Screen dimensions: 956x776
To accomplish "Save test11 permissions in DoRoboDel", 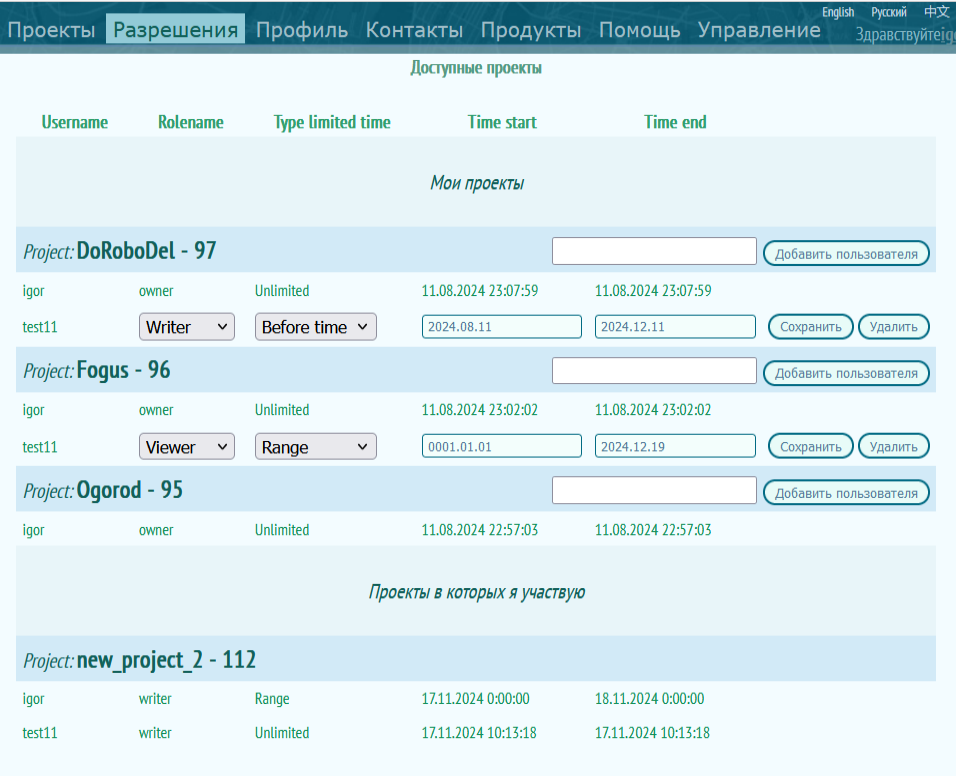I will [810, 327].
